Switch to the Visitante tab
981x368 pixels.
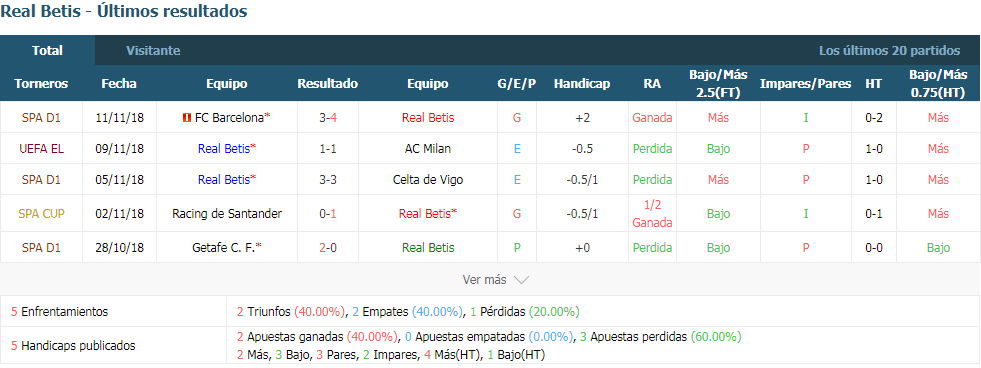tap(153, 51)
